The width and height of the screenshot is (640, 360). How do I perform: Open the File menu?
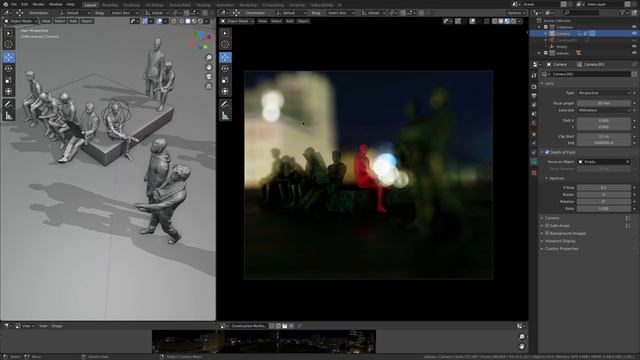[x=14, y=4]
